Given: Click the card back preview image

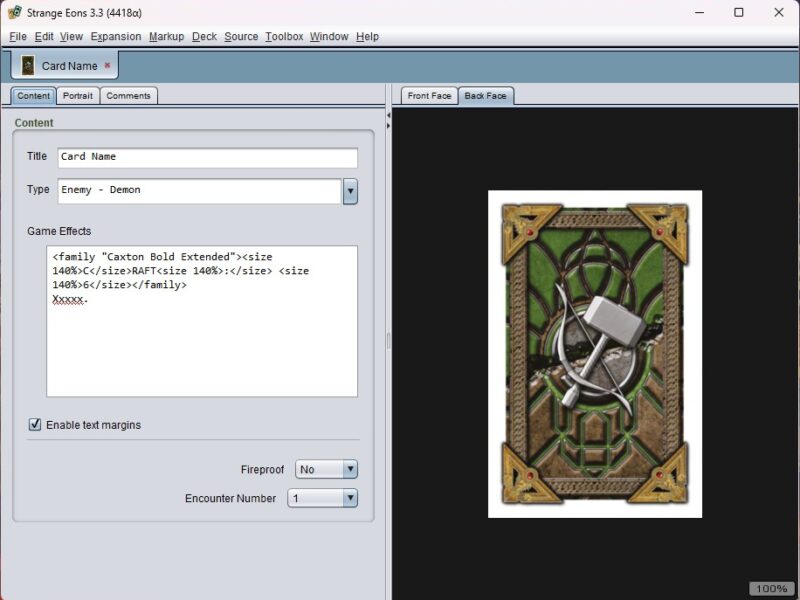Looking at the screenshot, I should pos(594,353).
